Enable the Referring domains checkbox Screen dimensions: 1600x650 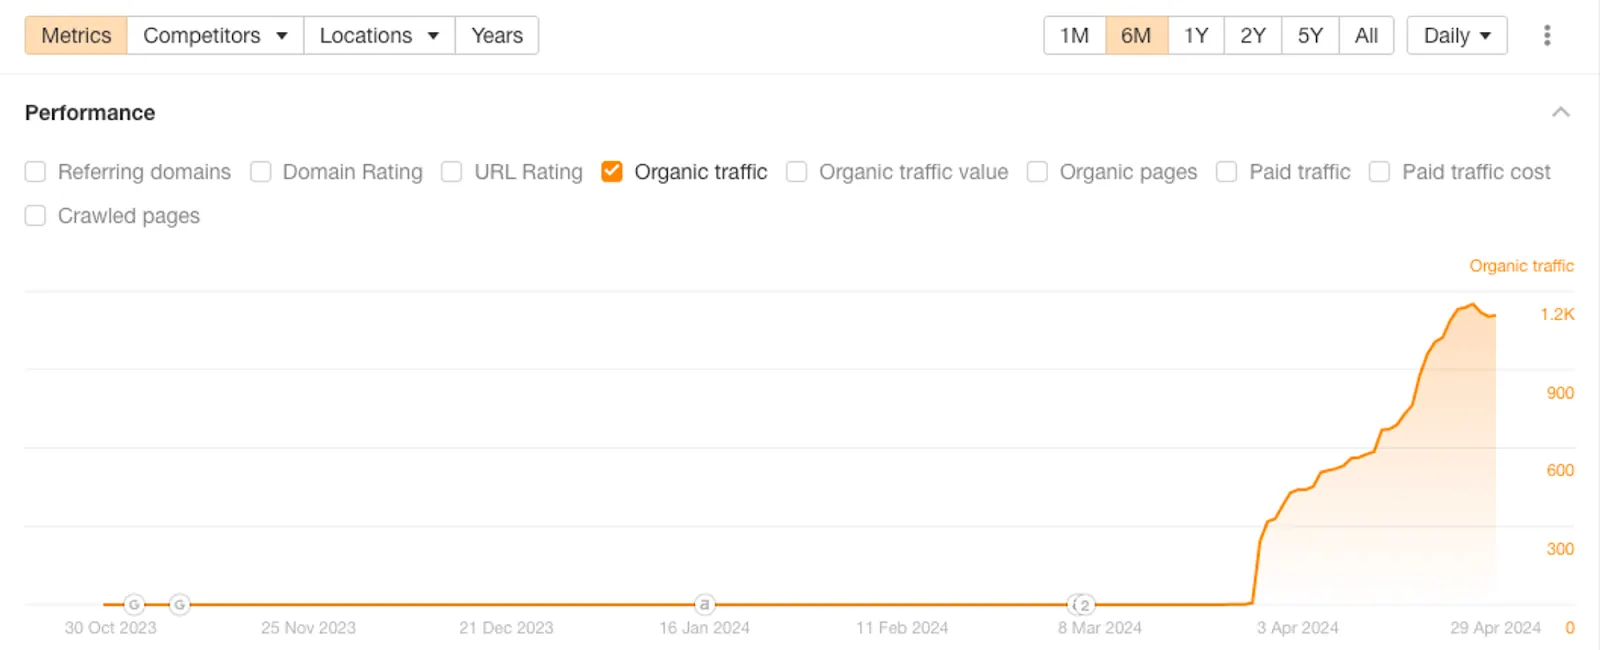[x=35, y=172]
